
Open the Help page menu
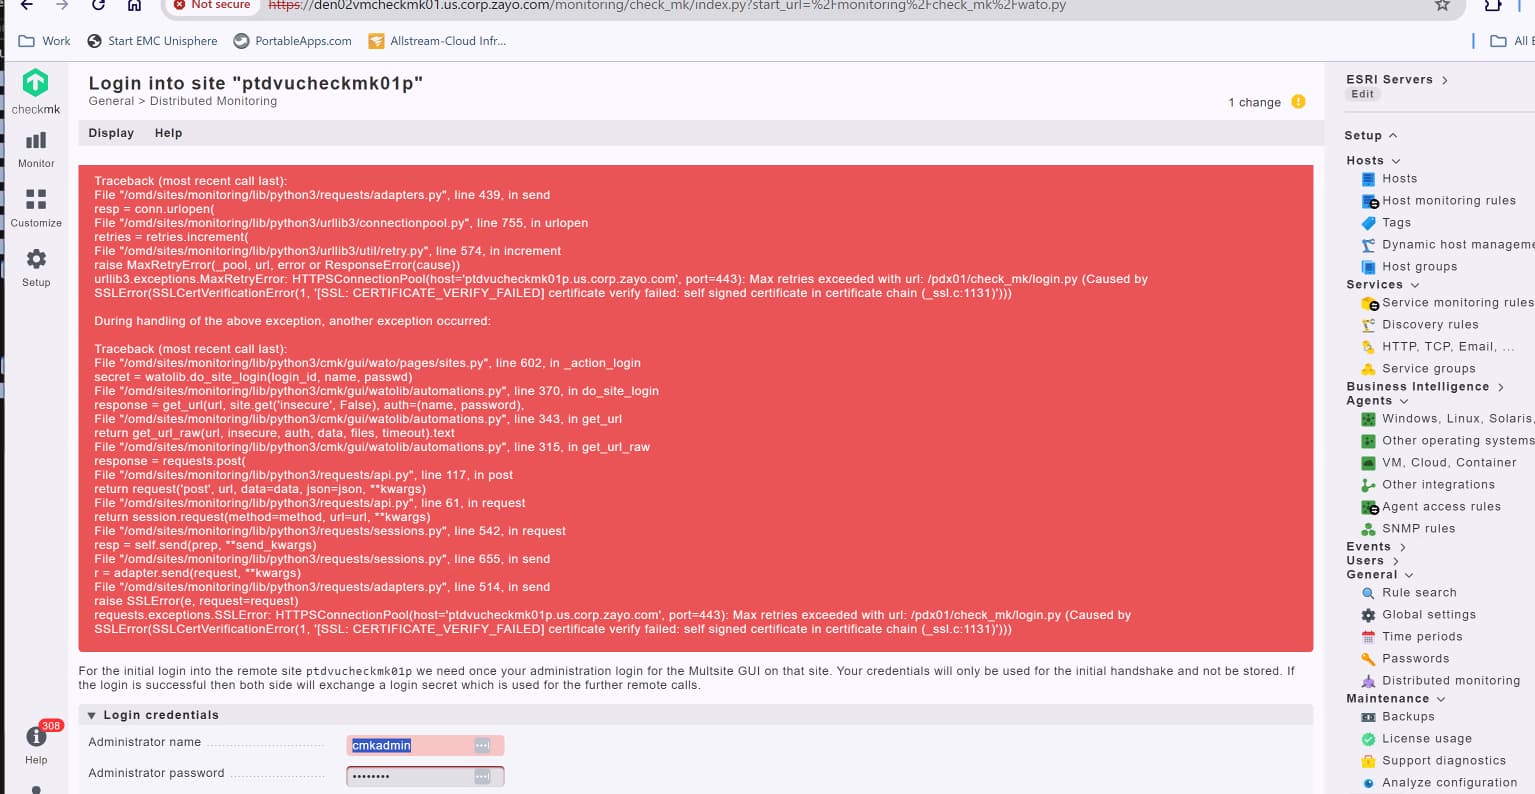(168, 132)
